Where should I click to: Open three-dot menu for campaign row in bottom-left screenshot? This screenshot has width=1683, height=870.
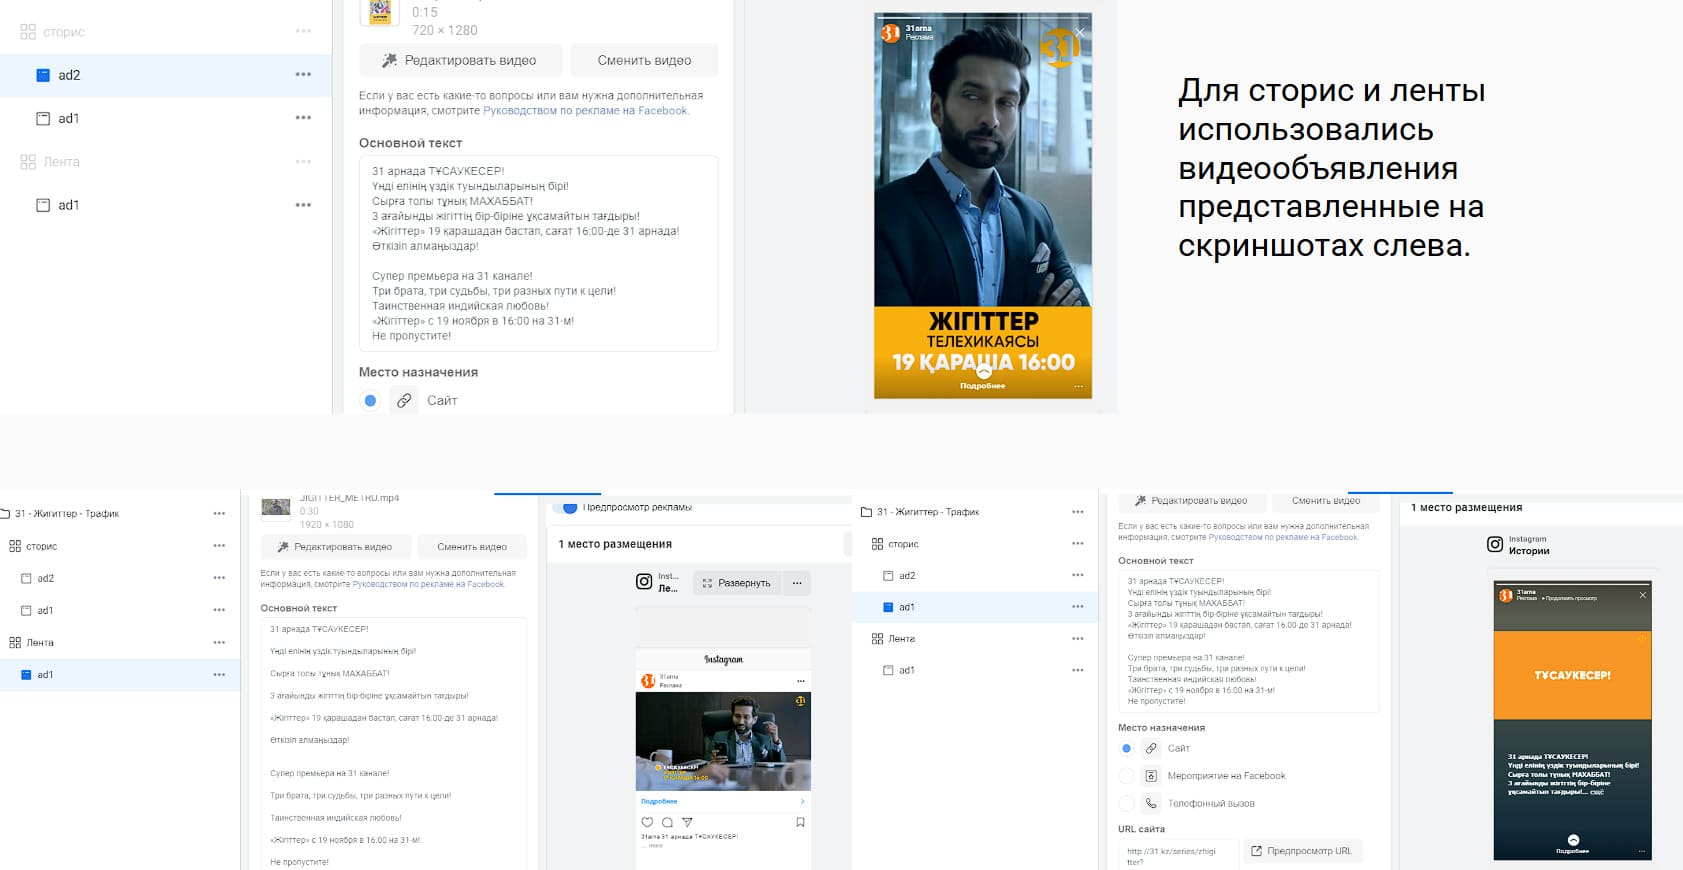[219, 514]
